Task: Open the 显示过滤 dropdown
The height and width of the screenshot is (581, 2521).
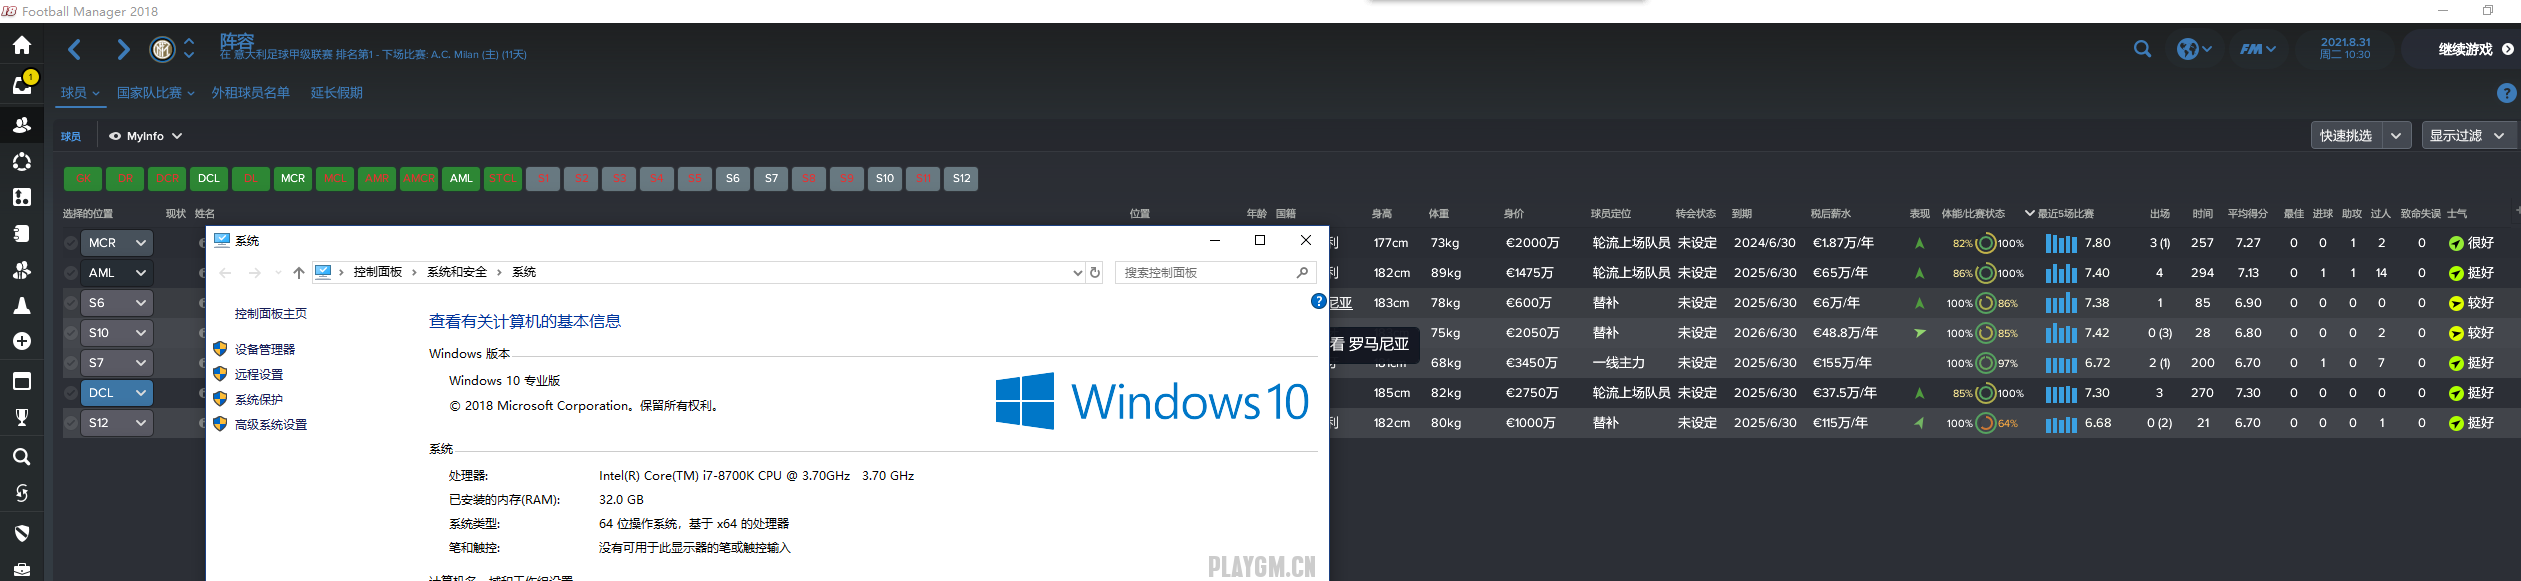Action: [2467, 136]
